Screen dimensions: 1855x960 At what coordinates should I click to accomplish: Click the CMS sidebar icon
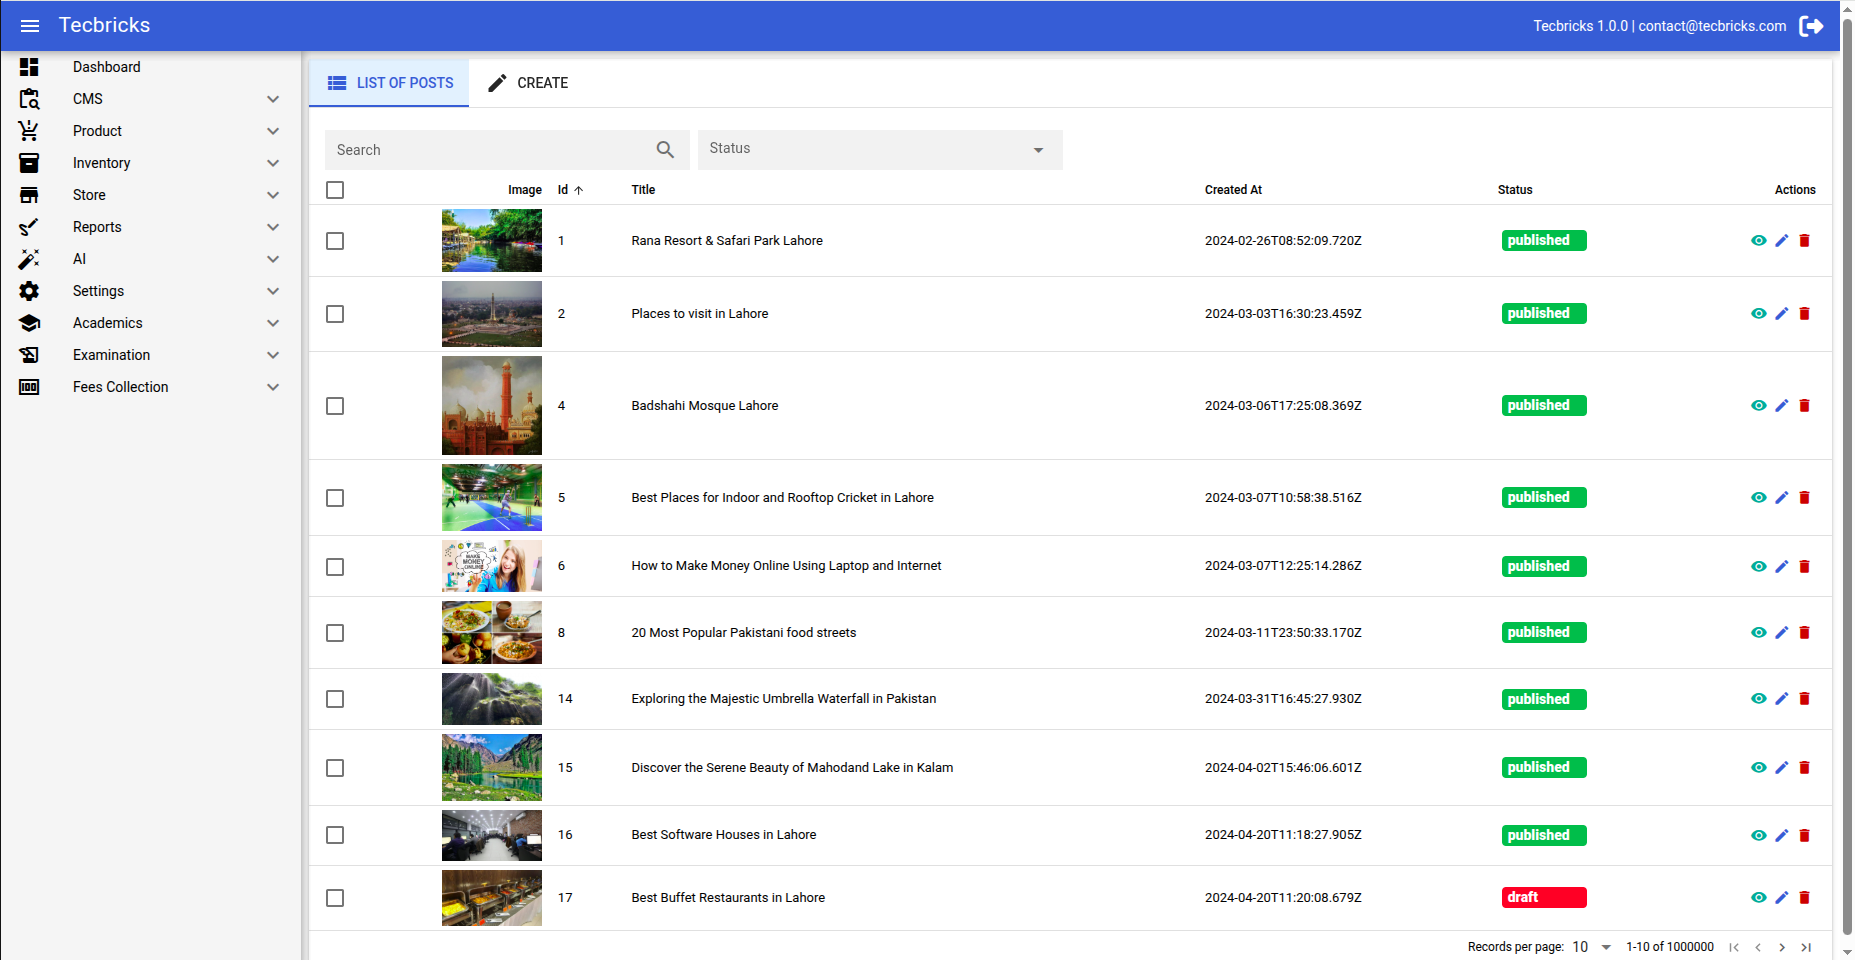[29, 99]
